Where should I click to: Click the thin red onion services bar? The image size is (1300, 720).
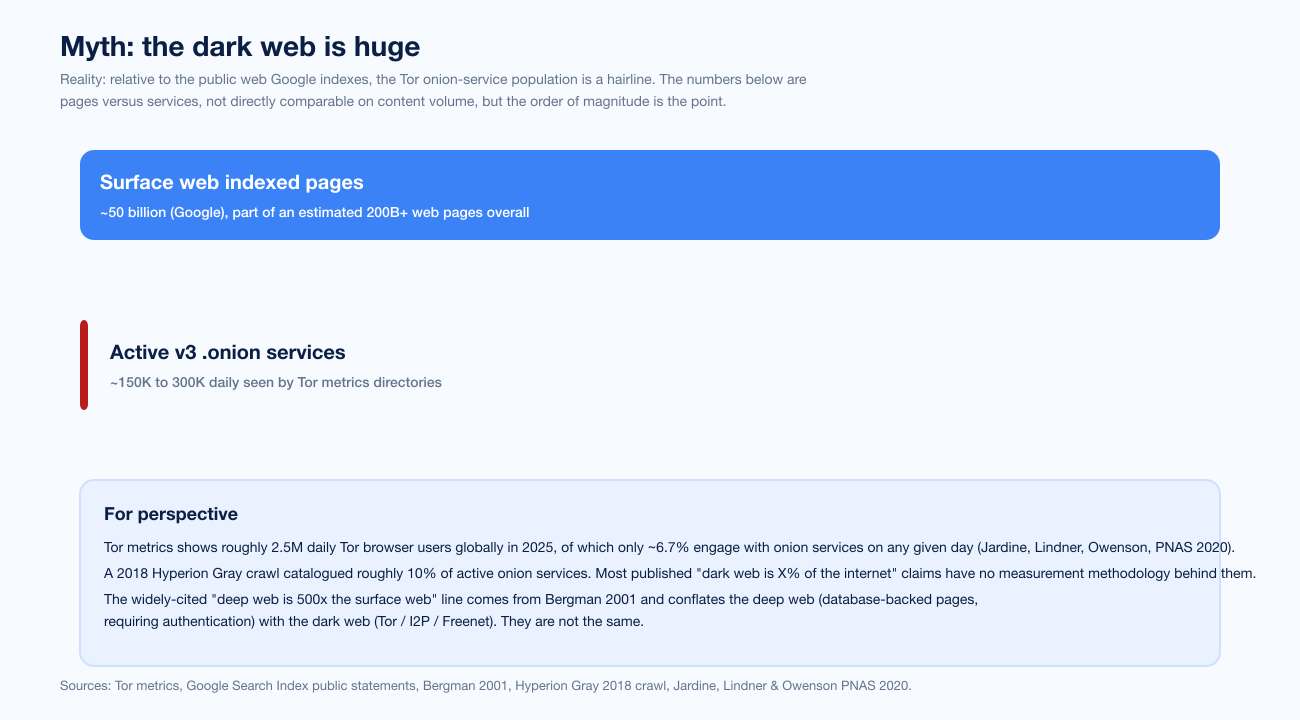(x=84, y=365)
